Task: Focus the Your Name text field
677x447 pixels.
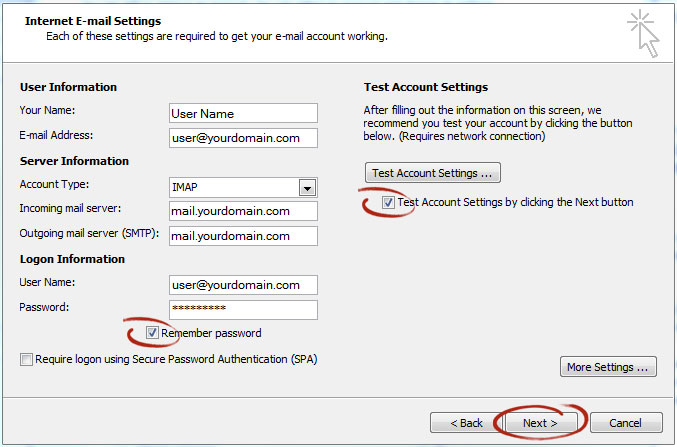Action: 243,113
